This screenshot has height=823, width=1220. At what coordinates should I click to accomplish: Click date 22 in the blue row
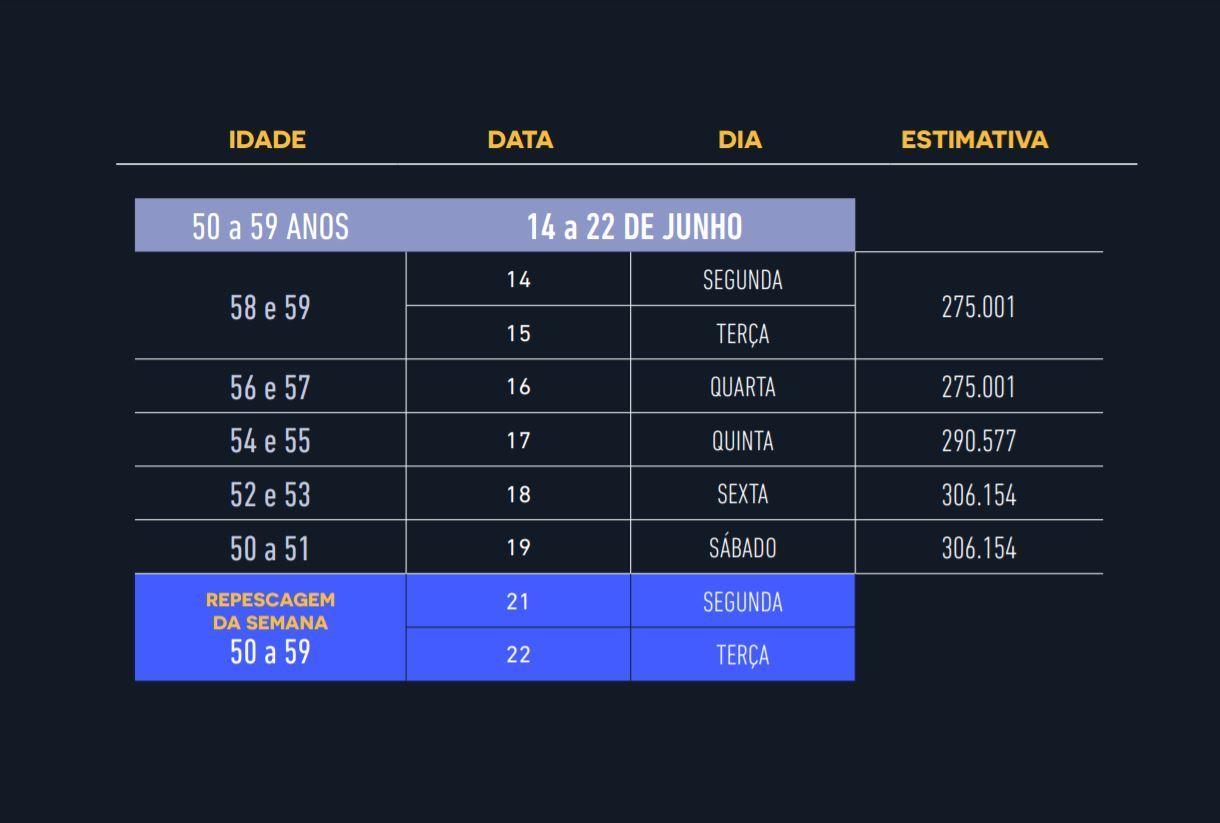(x=518, y=655)
